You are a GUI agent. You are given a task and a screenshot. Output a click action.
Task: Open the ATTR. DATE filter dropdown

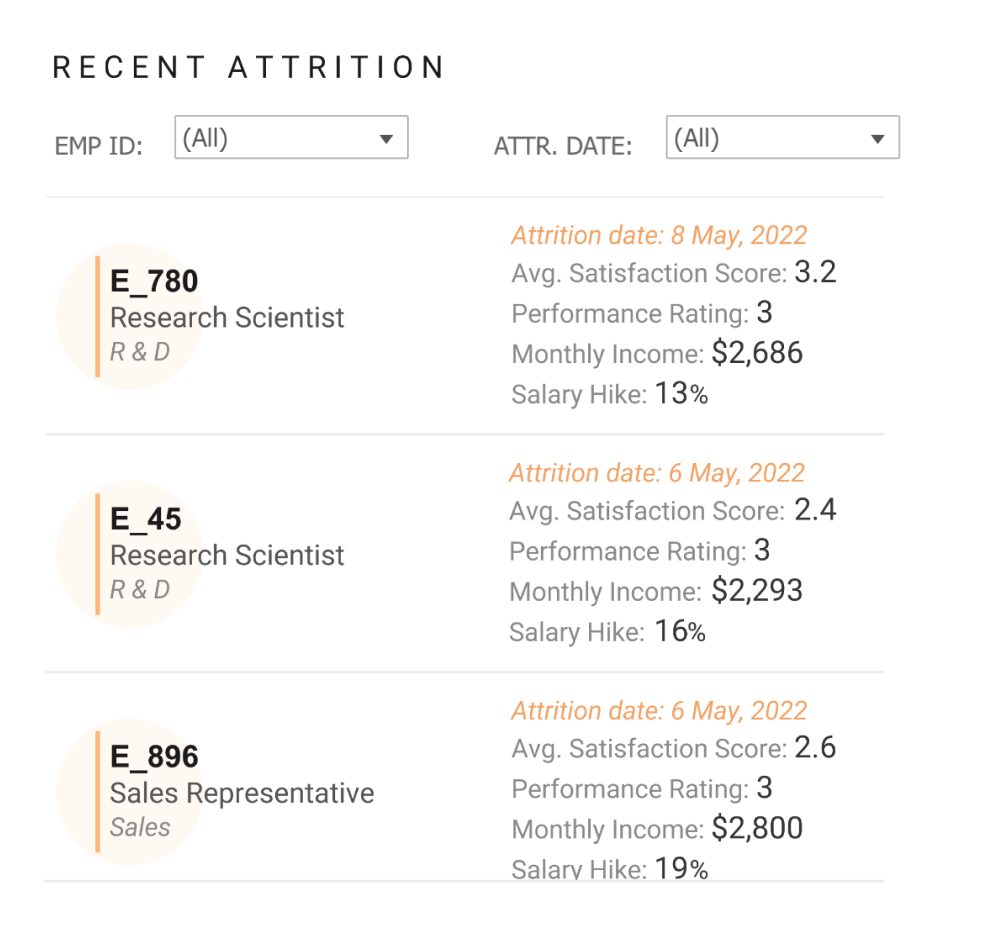(781, 138)
